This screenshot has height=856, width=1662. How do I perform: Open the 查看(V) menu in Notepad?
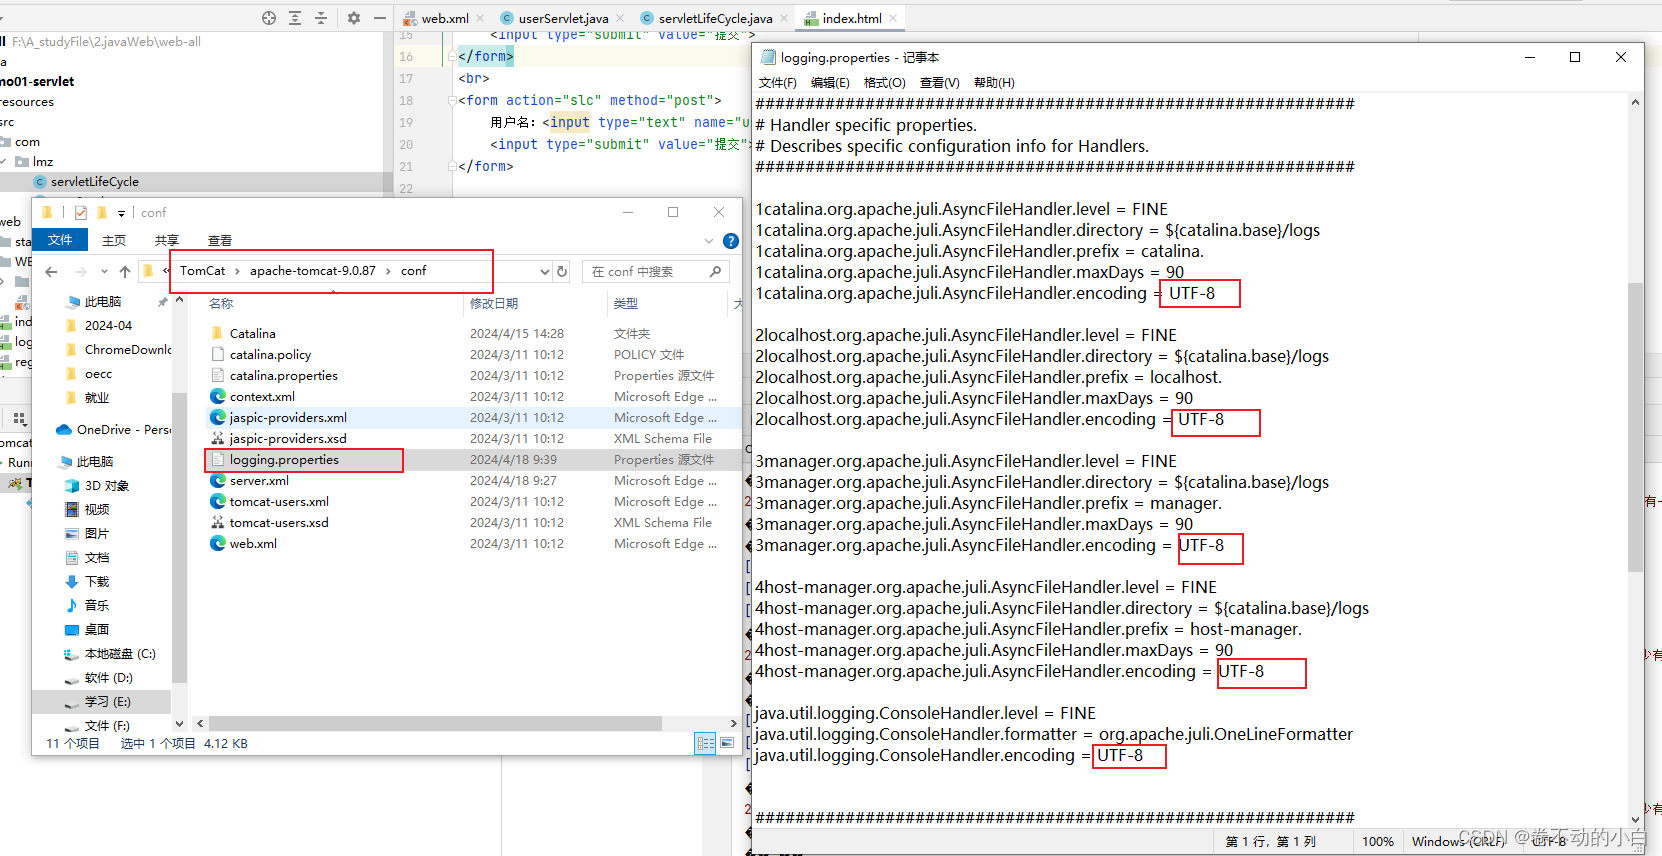click(939, 83)
